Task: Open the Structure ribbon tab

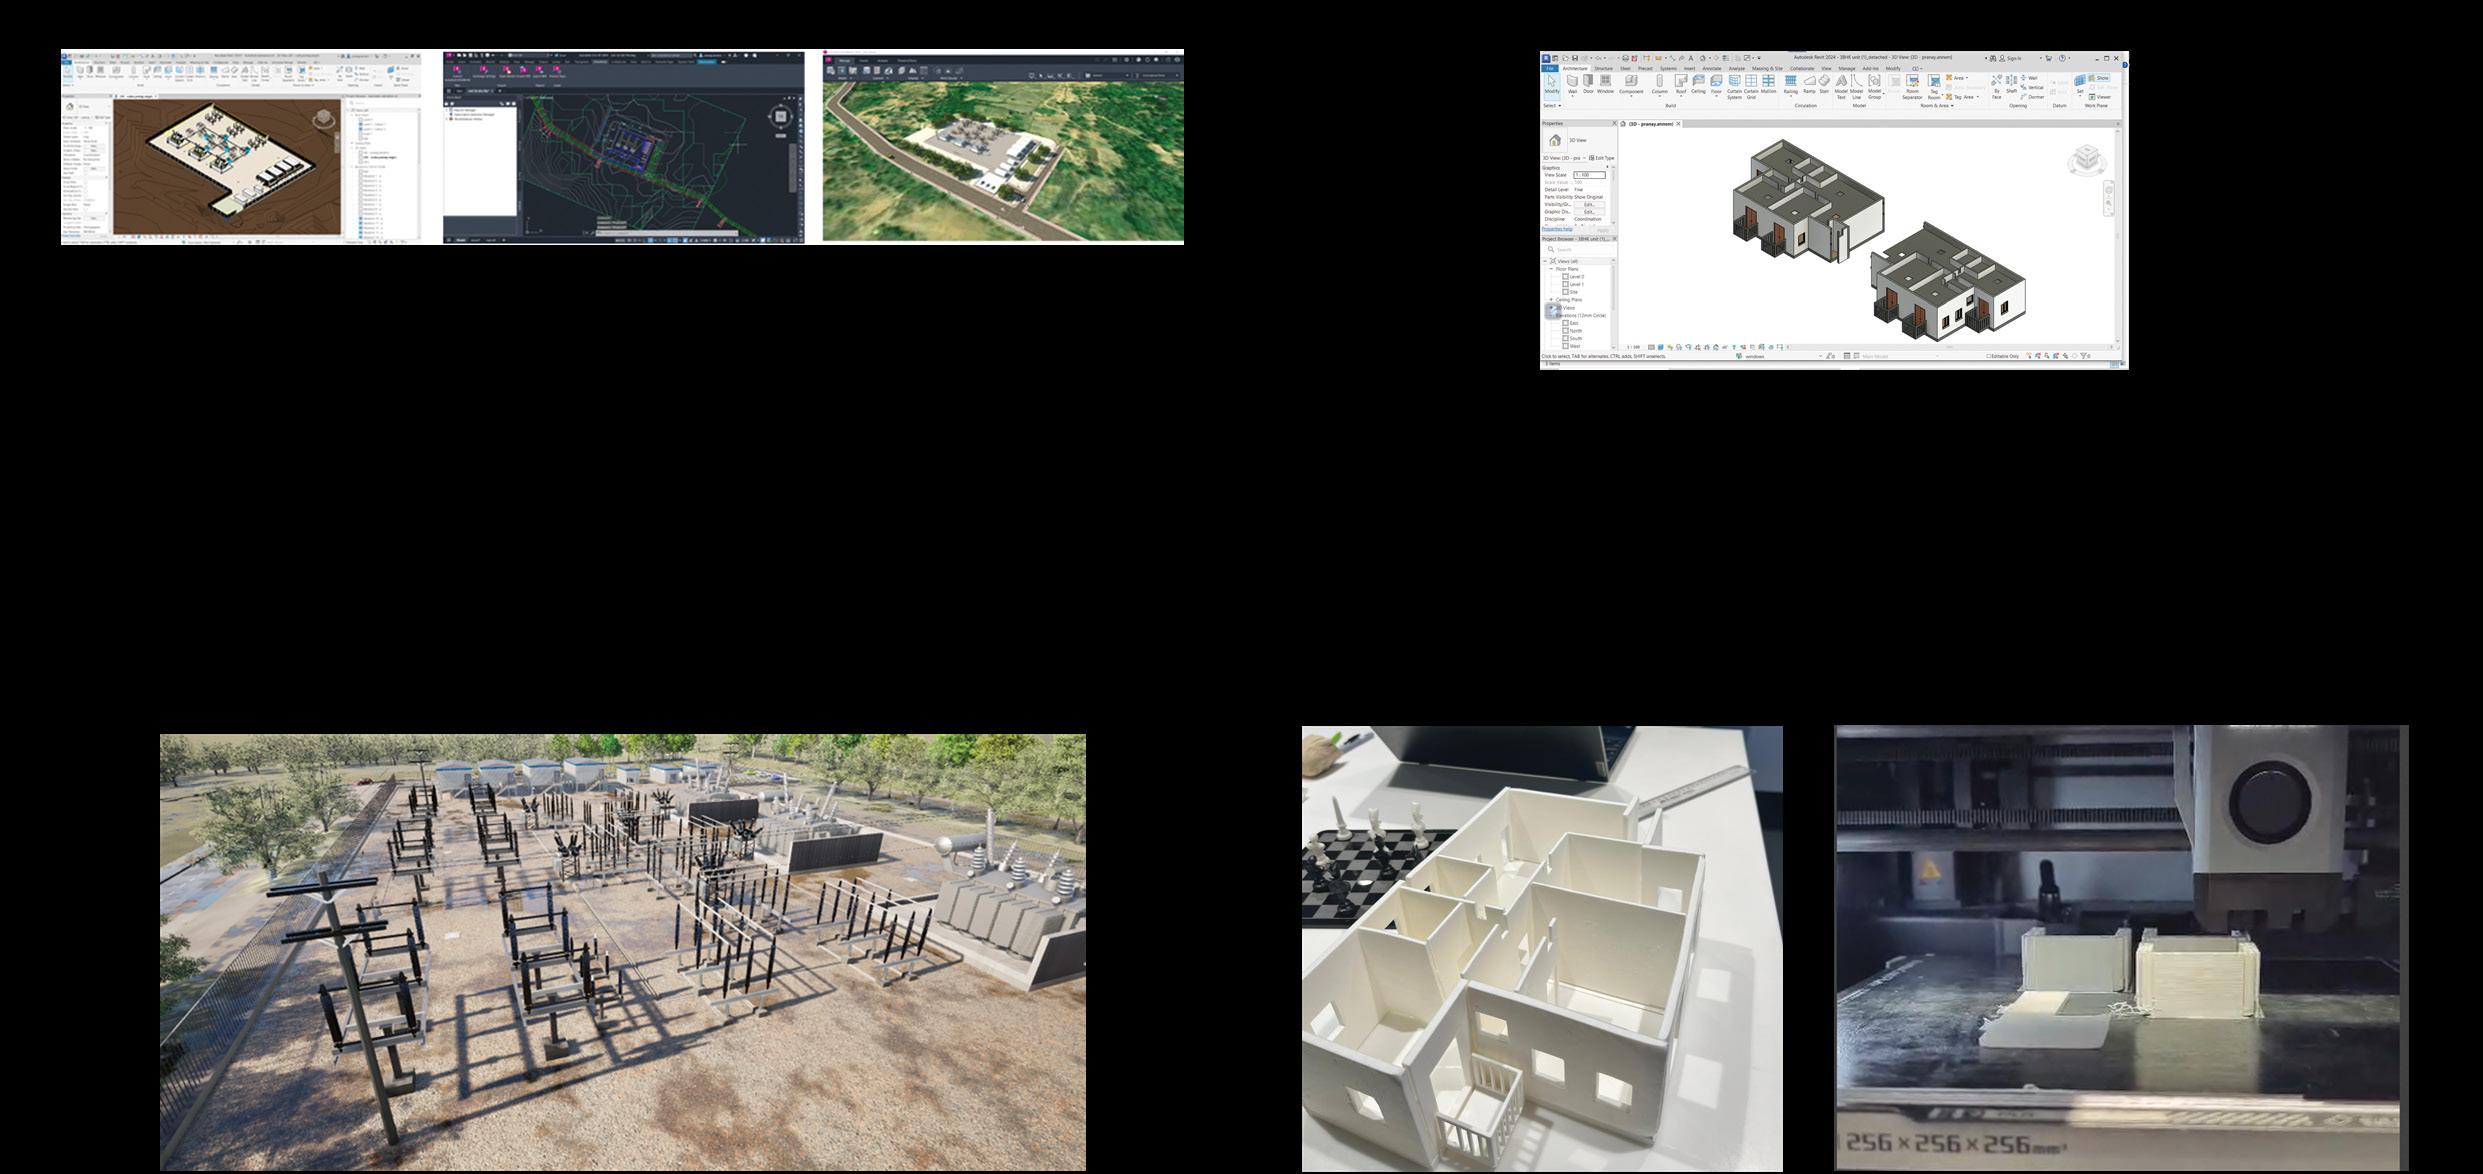Action: 1603,68
